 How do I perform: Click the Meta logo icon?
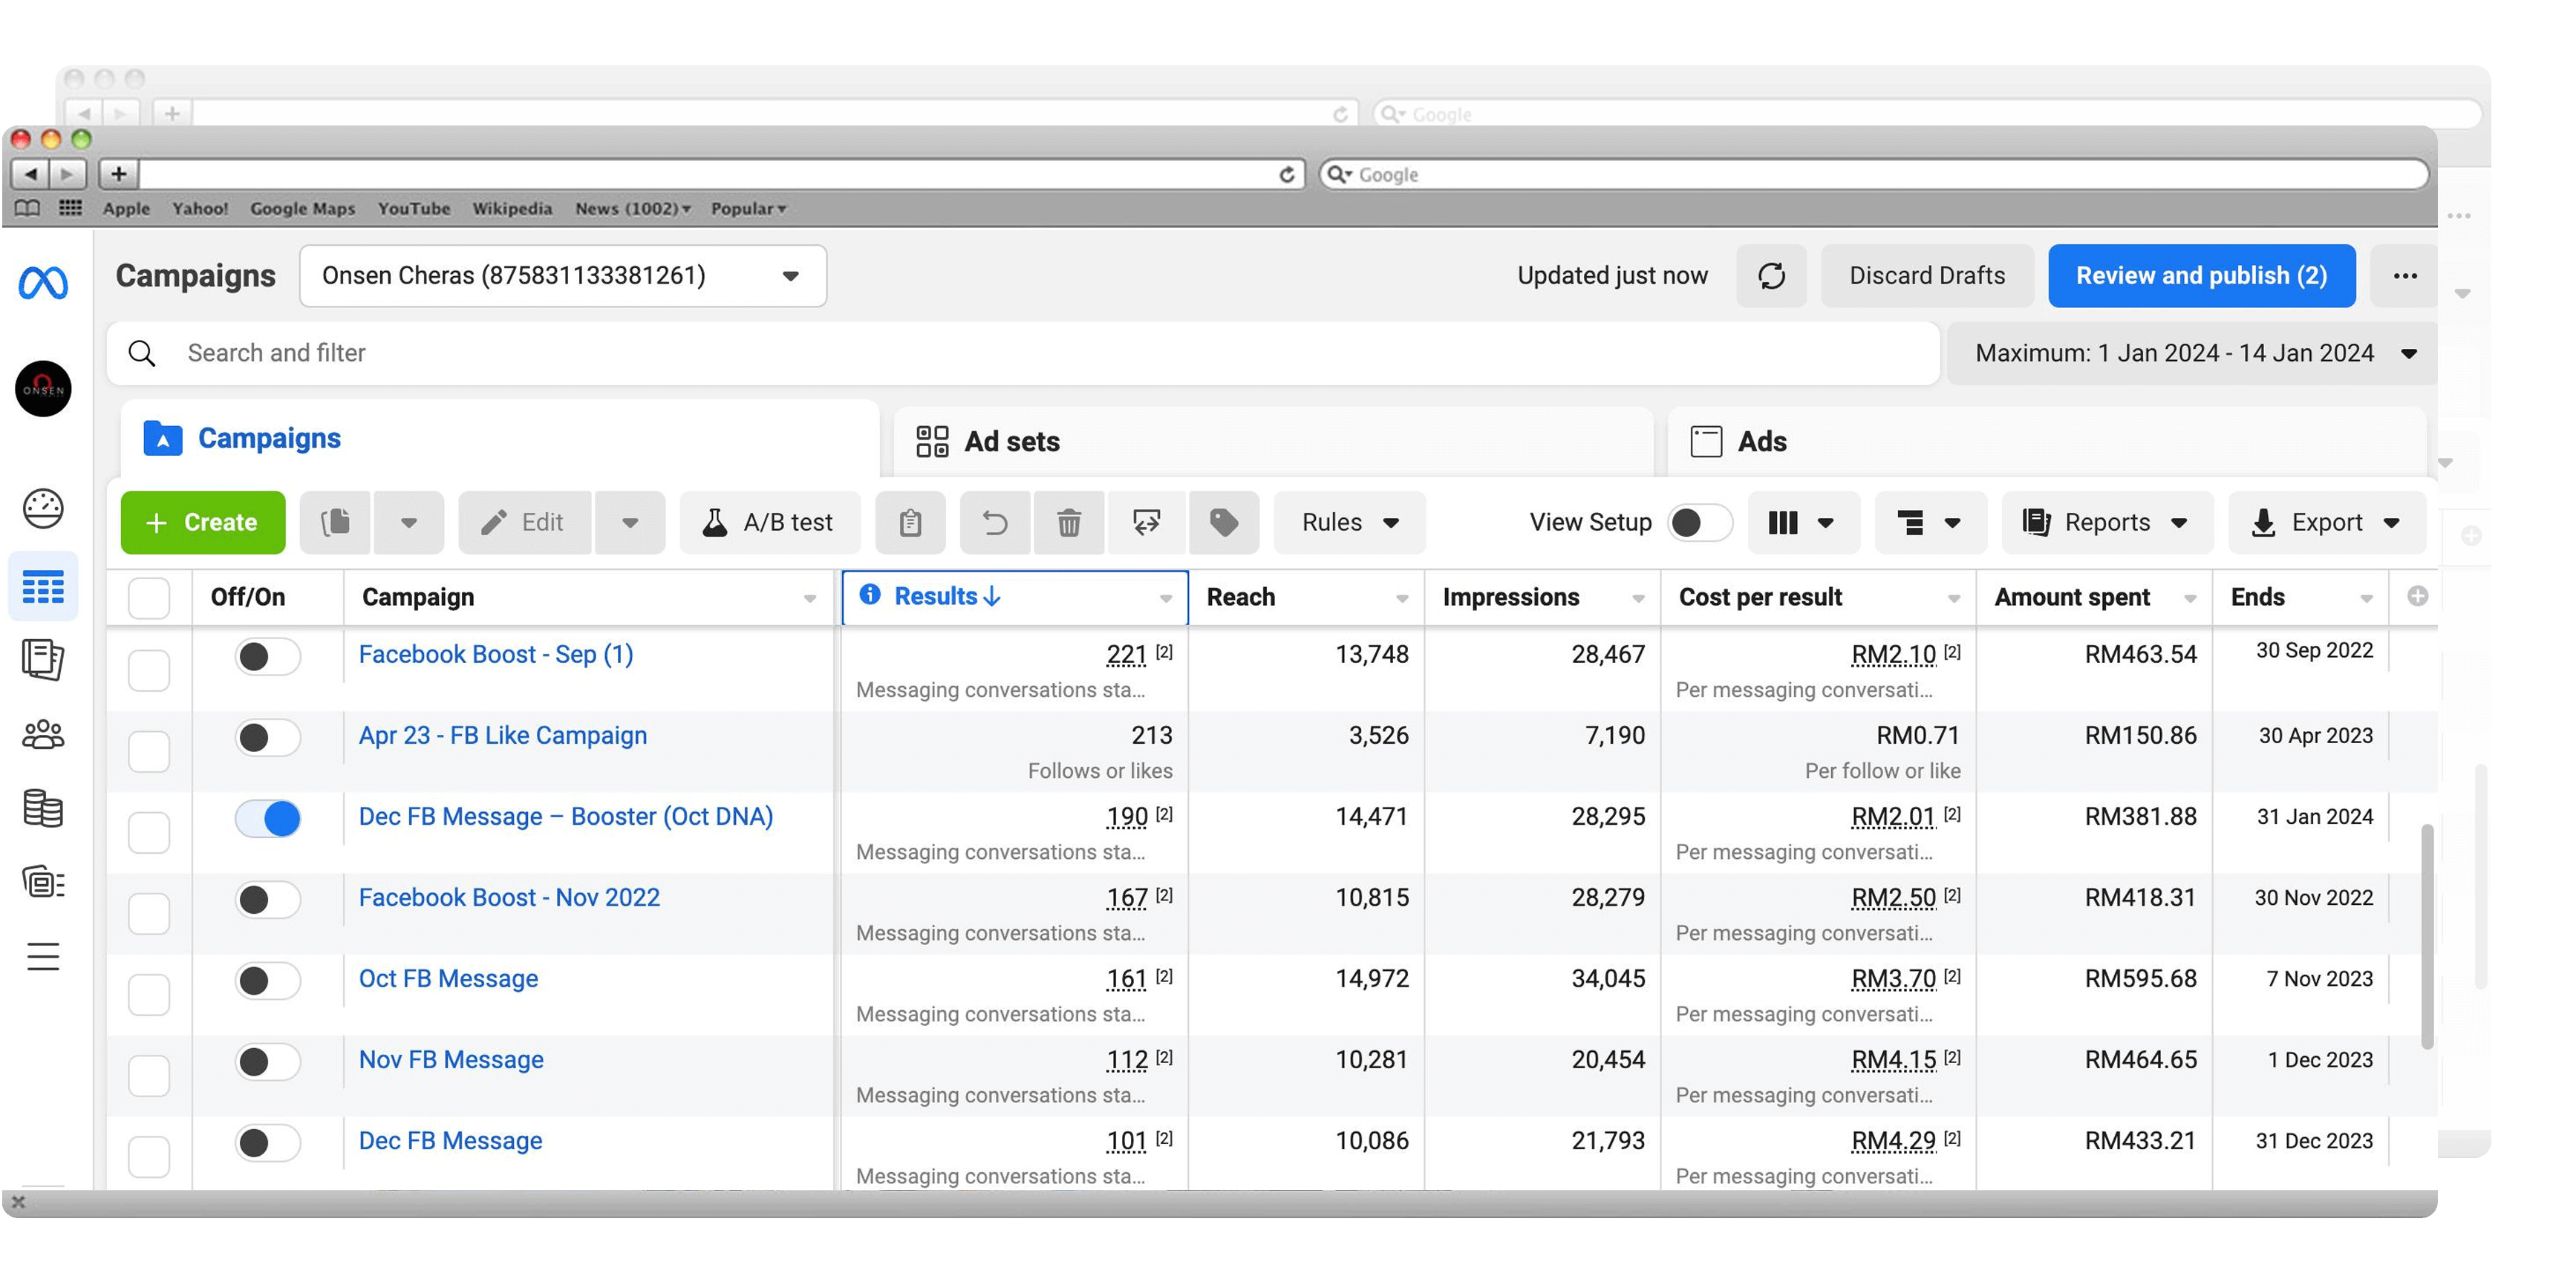pos(43,283)
